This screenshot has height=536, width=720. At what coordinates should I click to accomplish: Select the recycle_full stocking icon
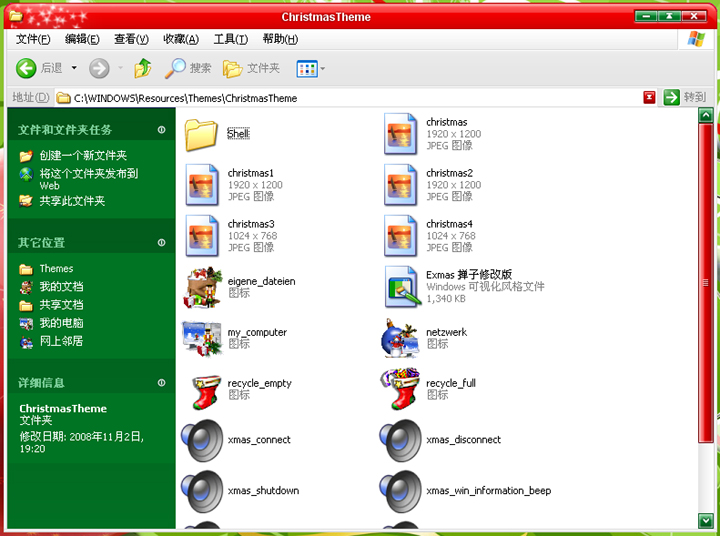(x=400, y=389)
